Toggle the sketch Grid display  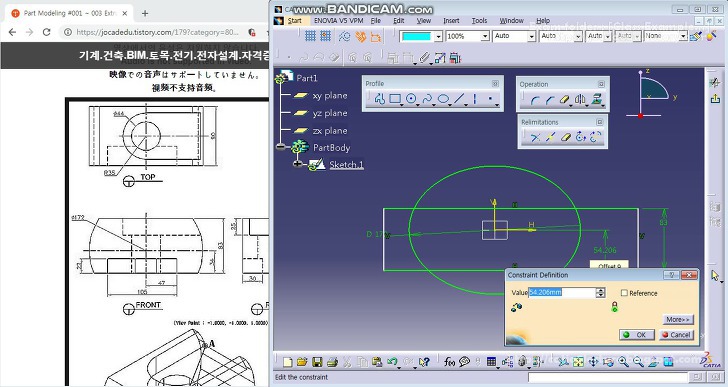click(x=310, y=36)
